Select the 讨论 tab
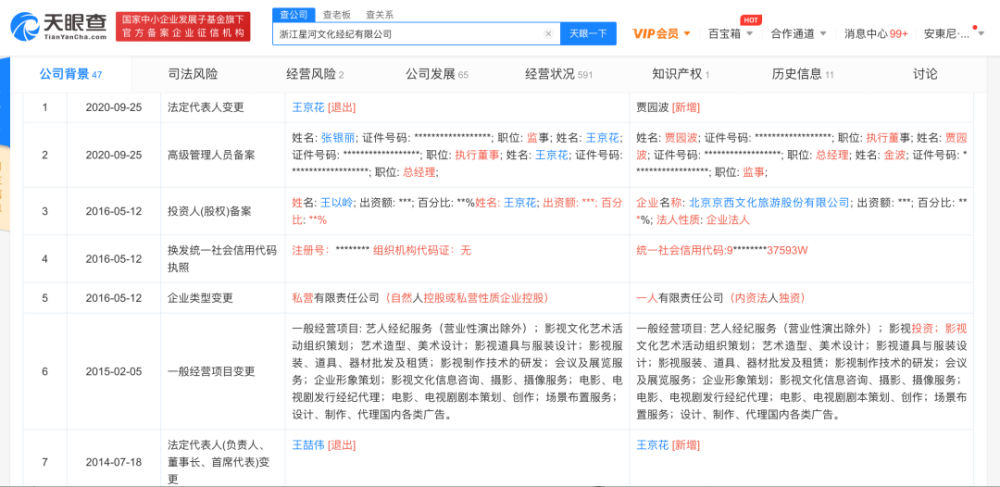Image resolution: width=1000 pixels, height=487 pixels. [x=925, y=75]
